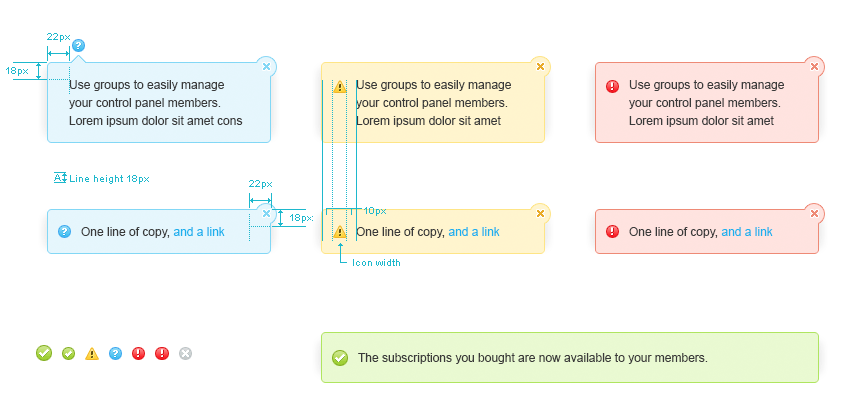850x414 pixels.
Task: Click the question icon inside one-line info box
Action: (65, 232)
